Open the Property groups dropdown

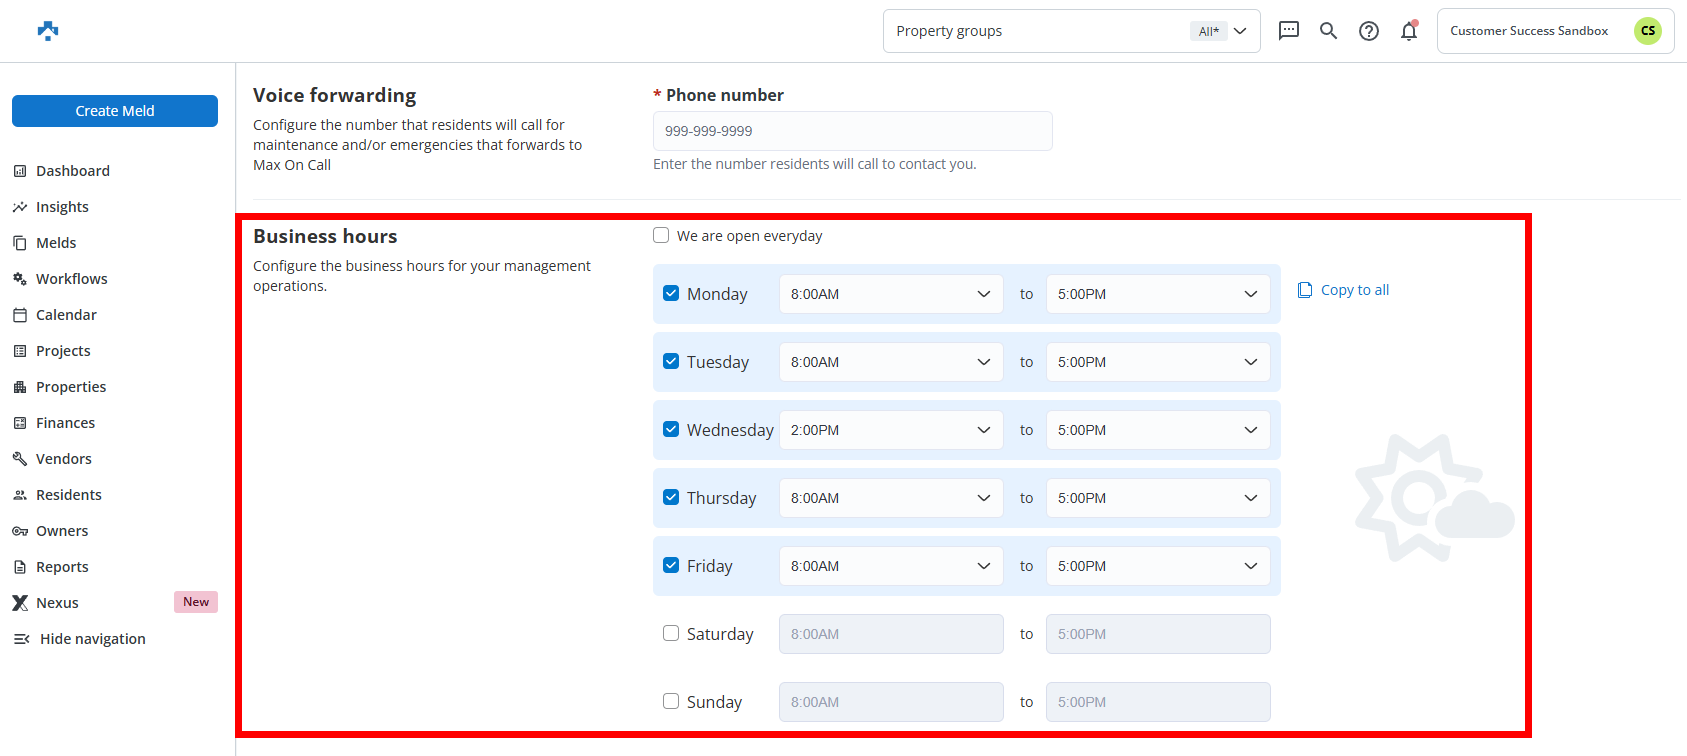(1070, 31)
